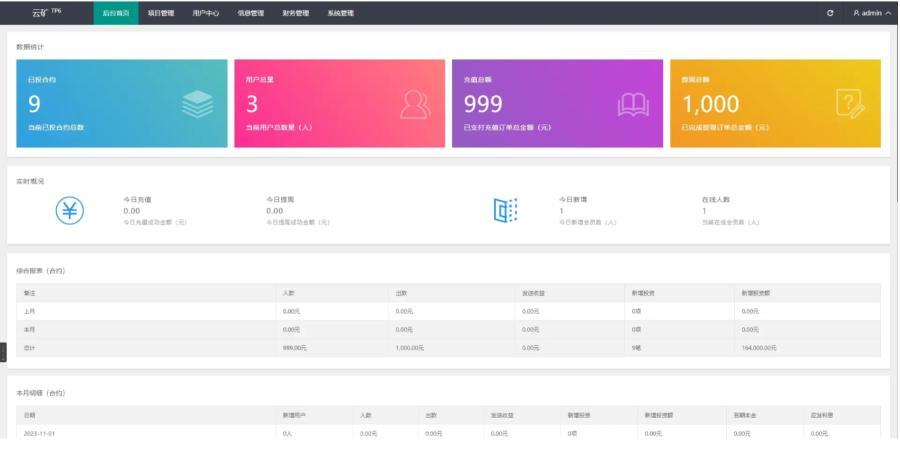
Task: Click the 上月 row label
Action: (x=29, y=311)
